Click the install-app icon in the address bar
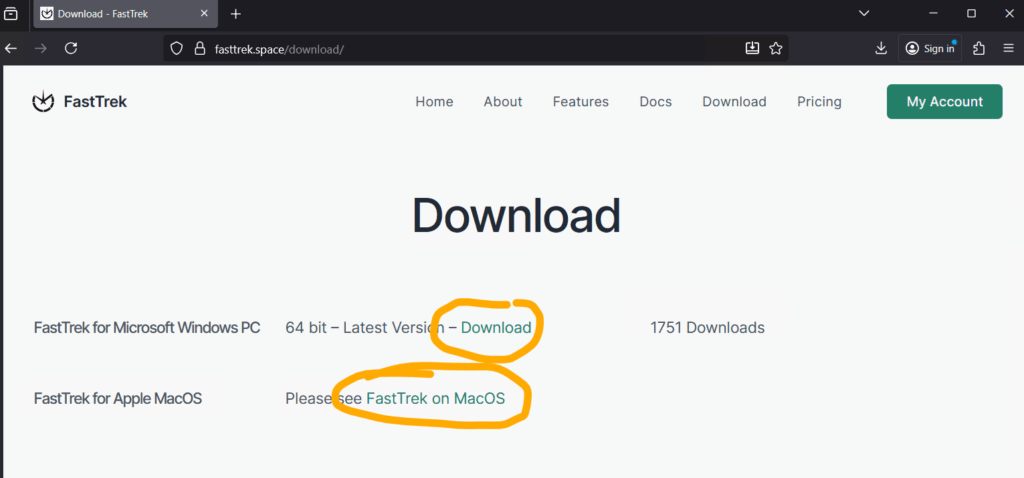The image size is (1024, 478). coord(753,48)
